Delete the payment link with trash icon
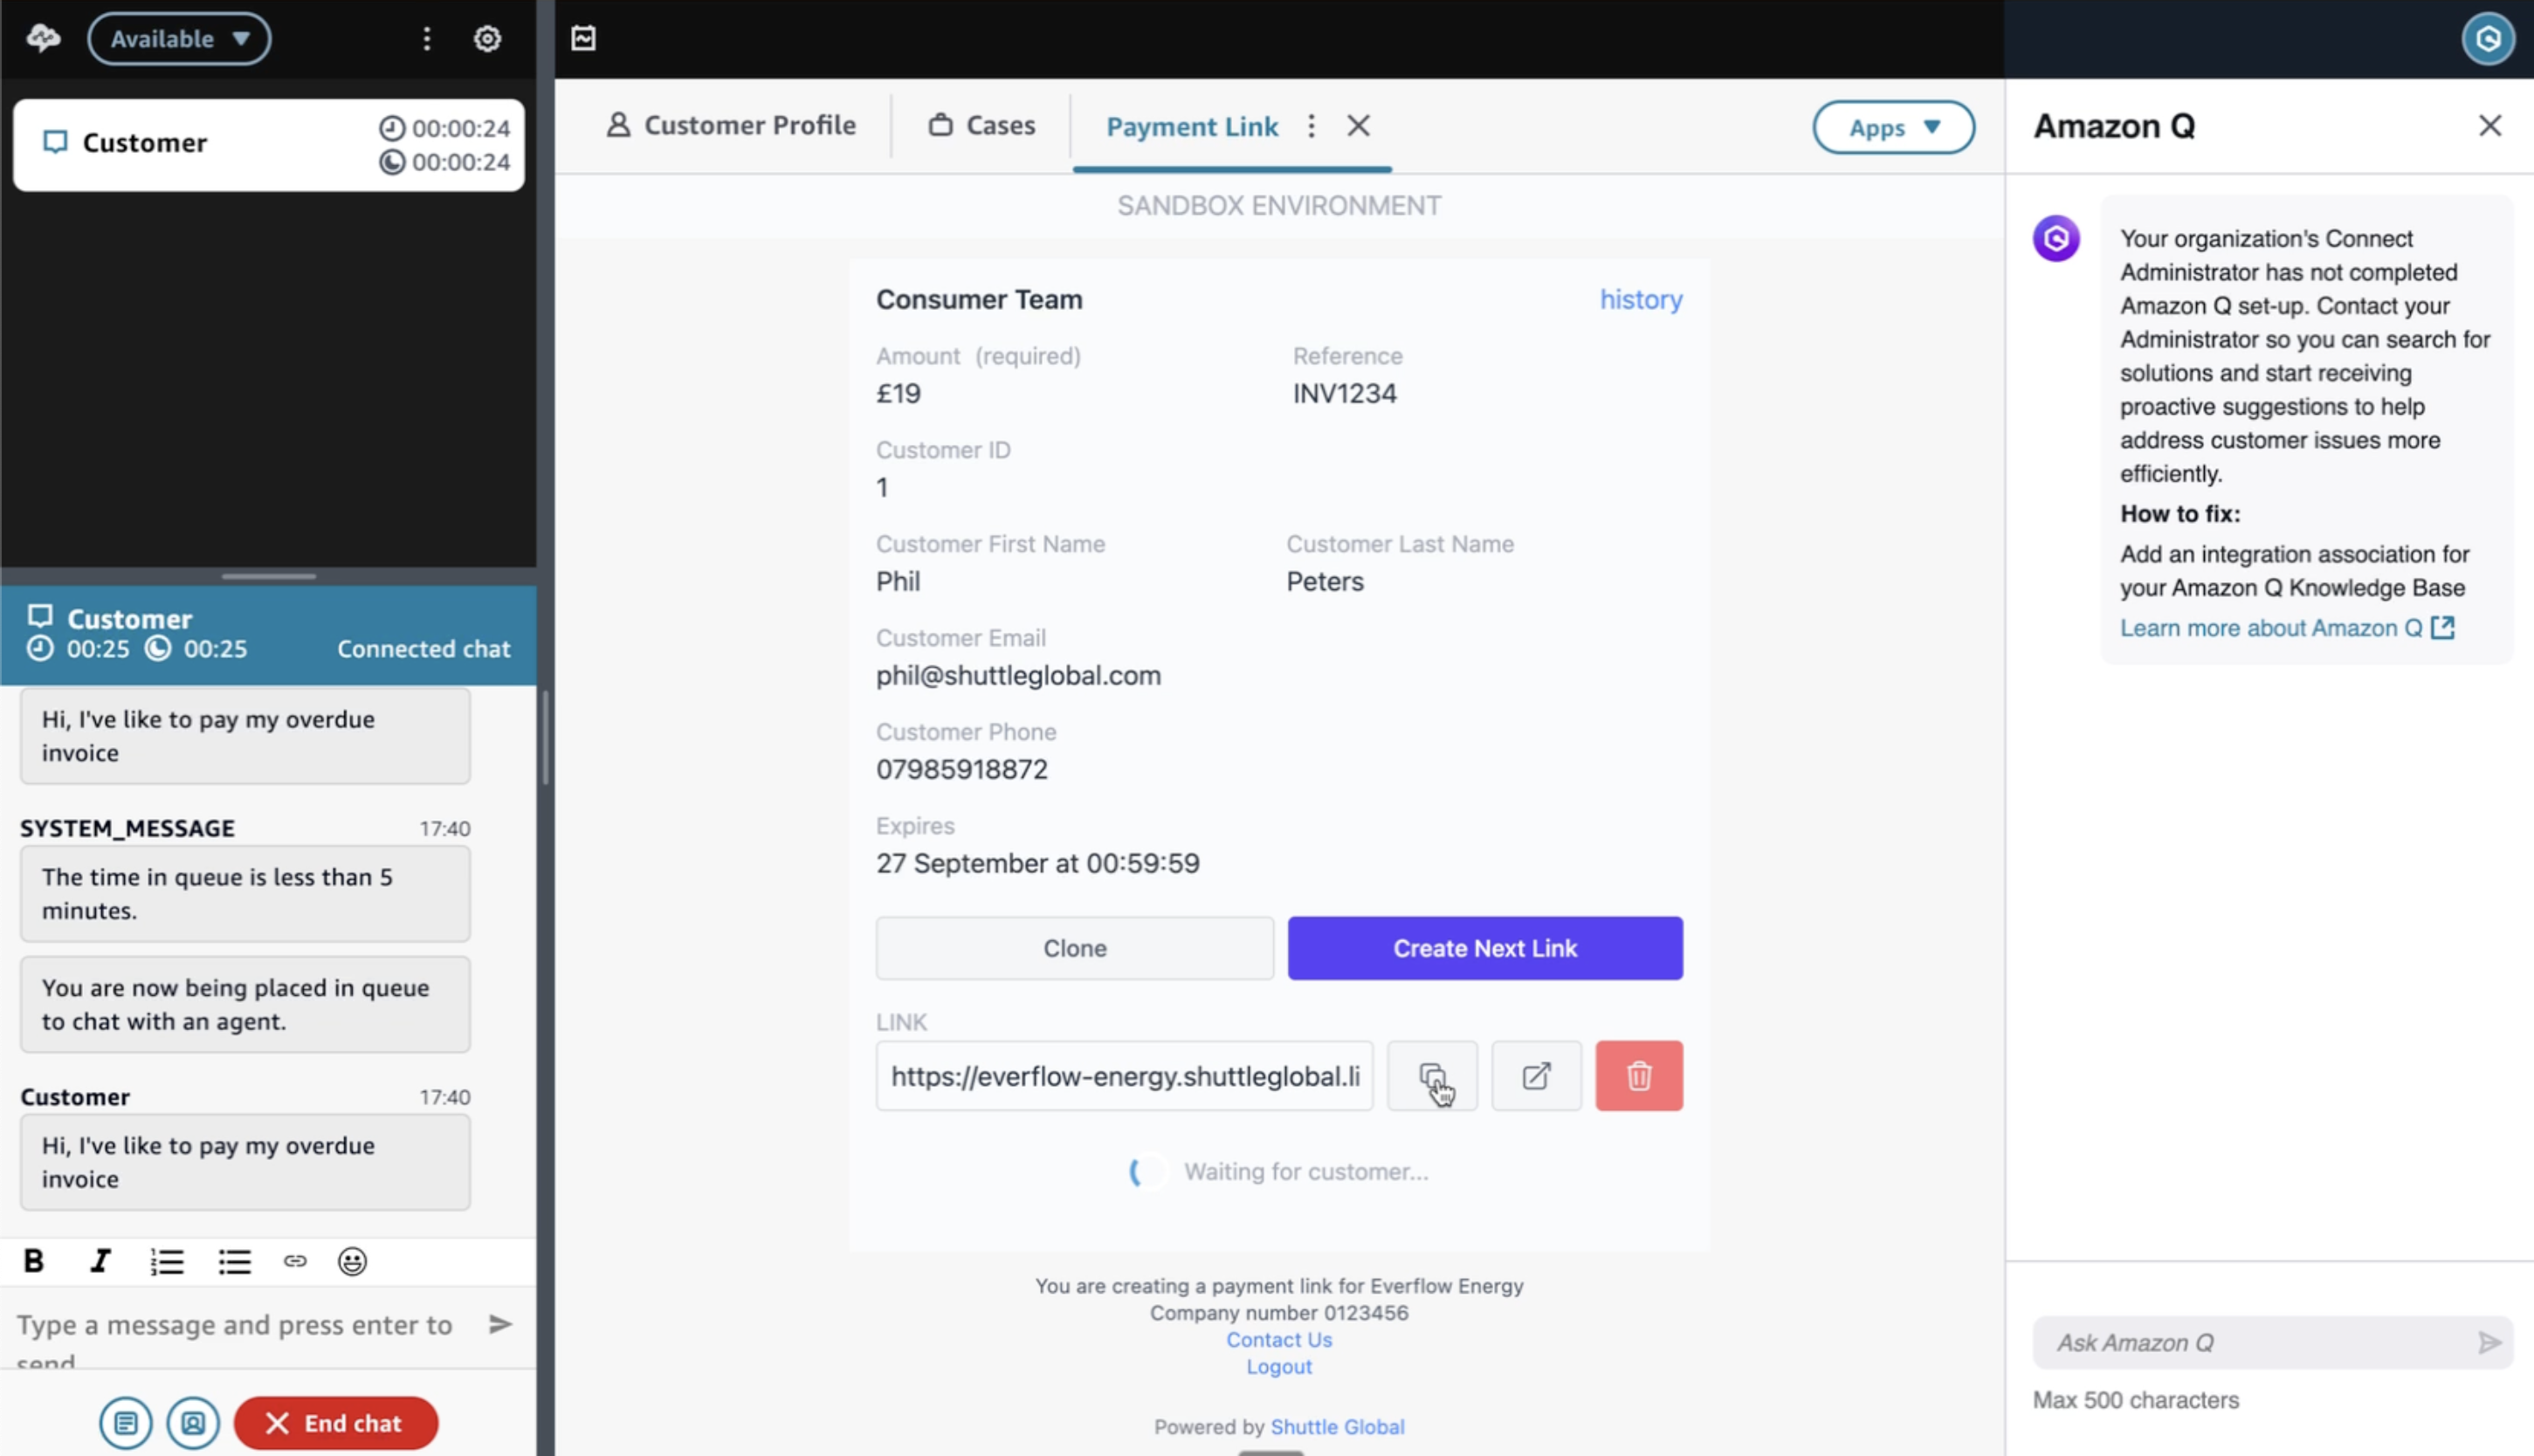 [1638, 1076]
